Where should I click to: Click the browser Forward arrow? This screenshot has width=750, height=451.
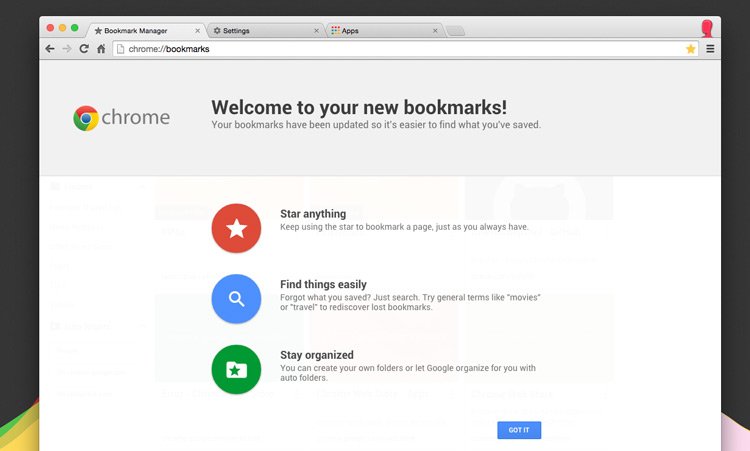point(67,49)
